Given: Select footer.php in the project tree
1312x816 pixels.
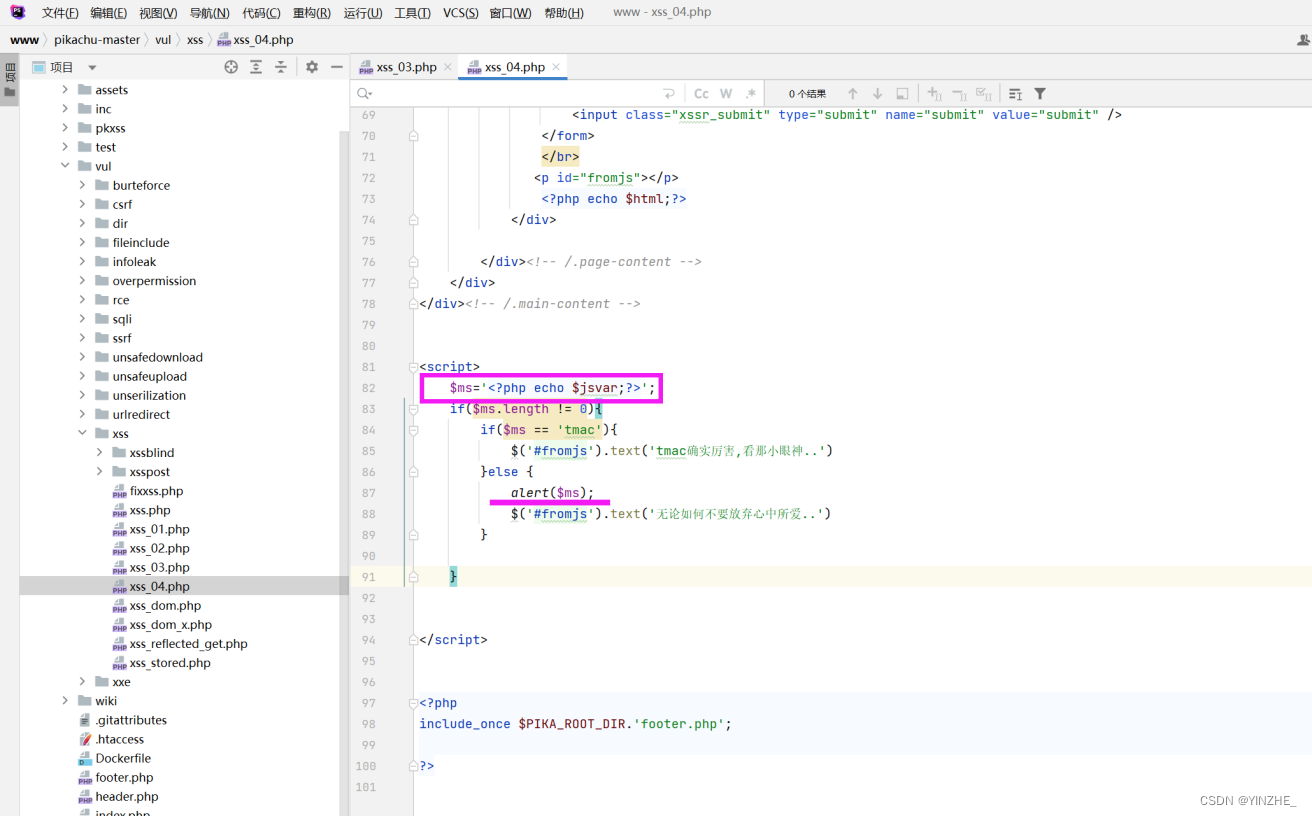Looking at the screenshot, I should click(x=124, y=777).
